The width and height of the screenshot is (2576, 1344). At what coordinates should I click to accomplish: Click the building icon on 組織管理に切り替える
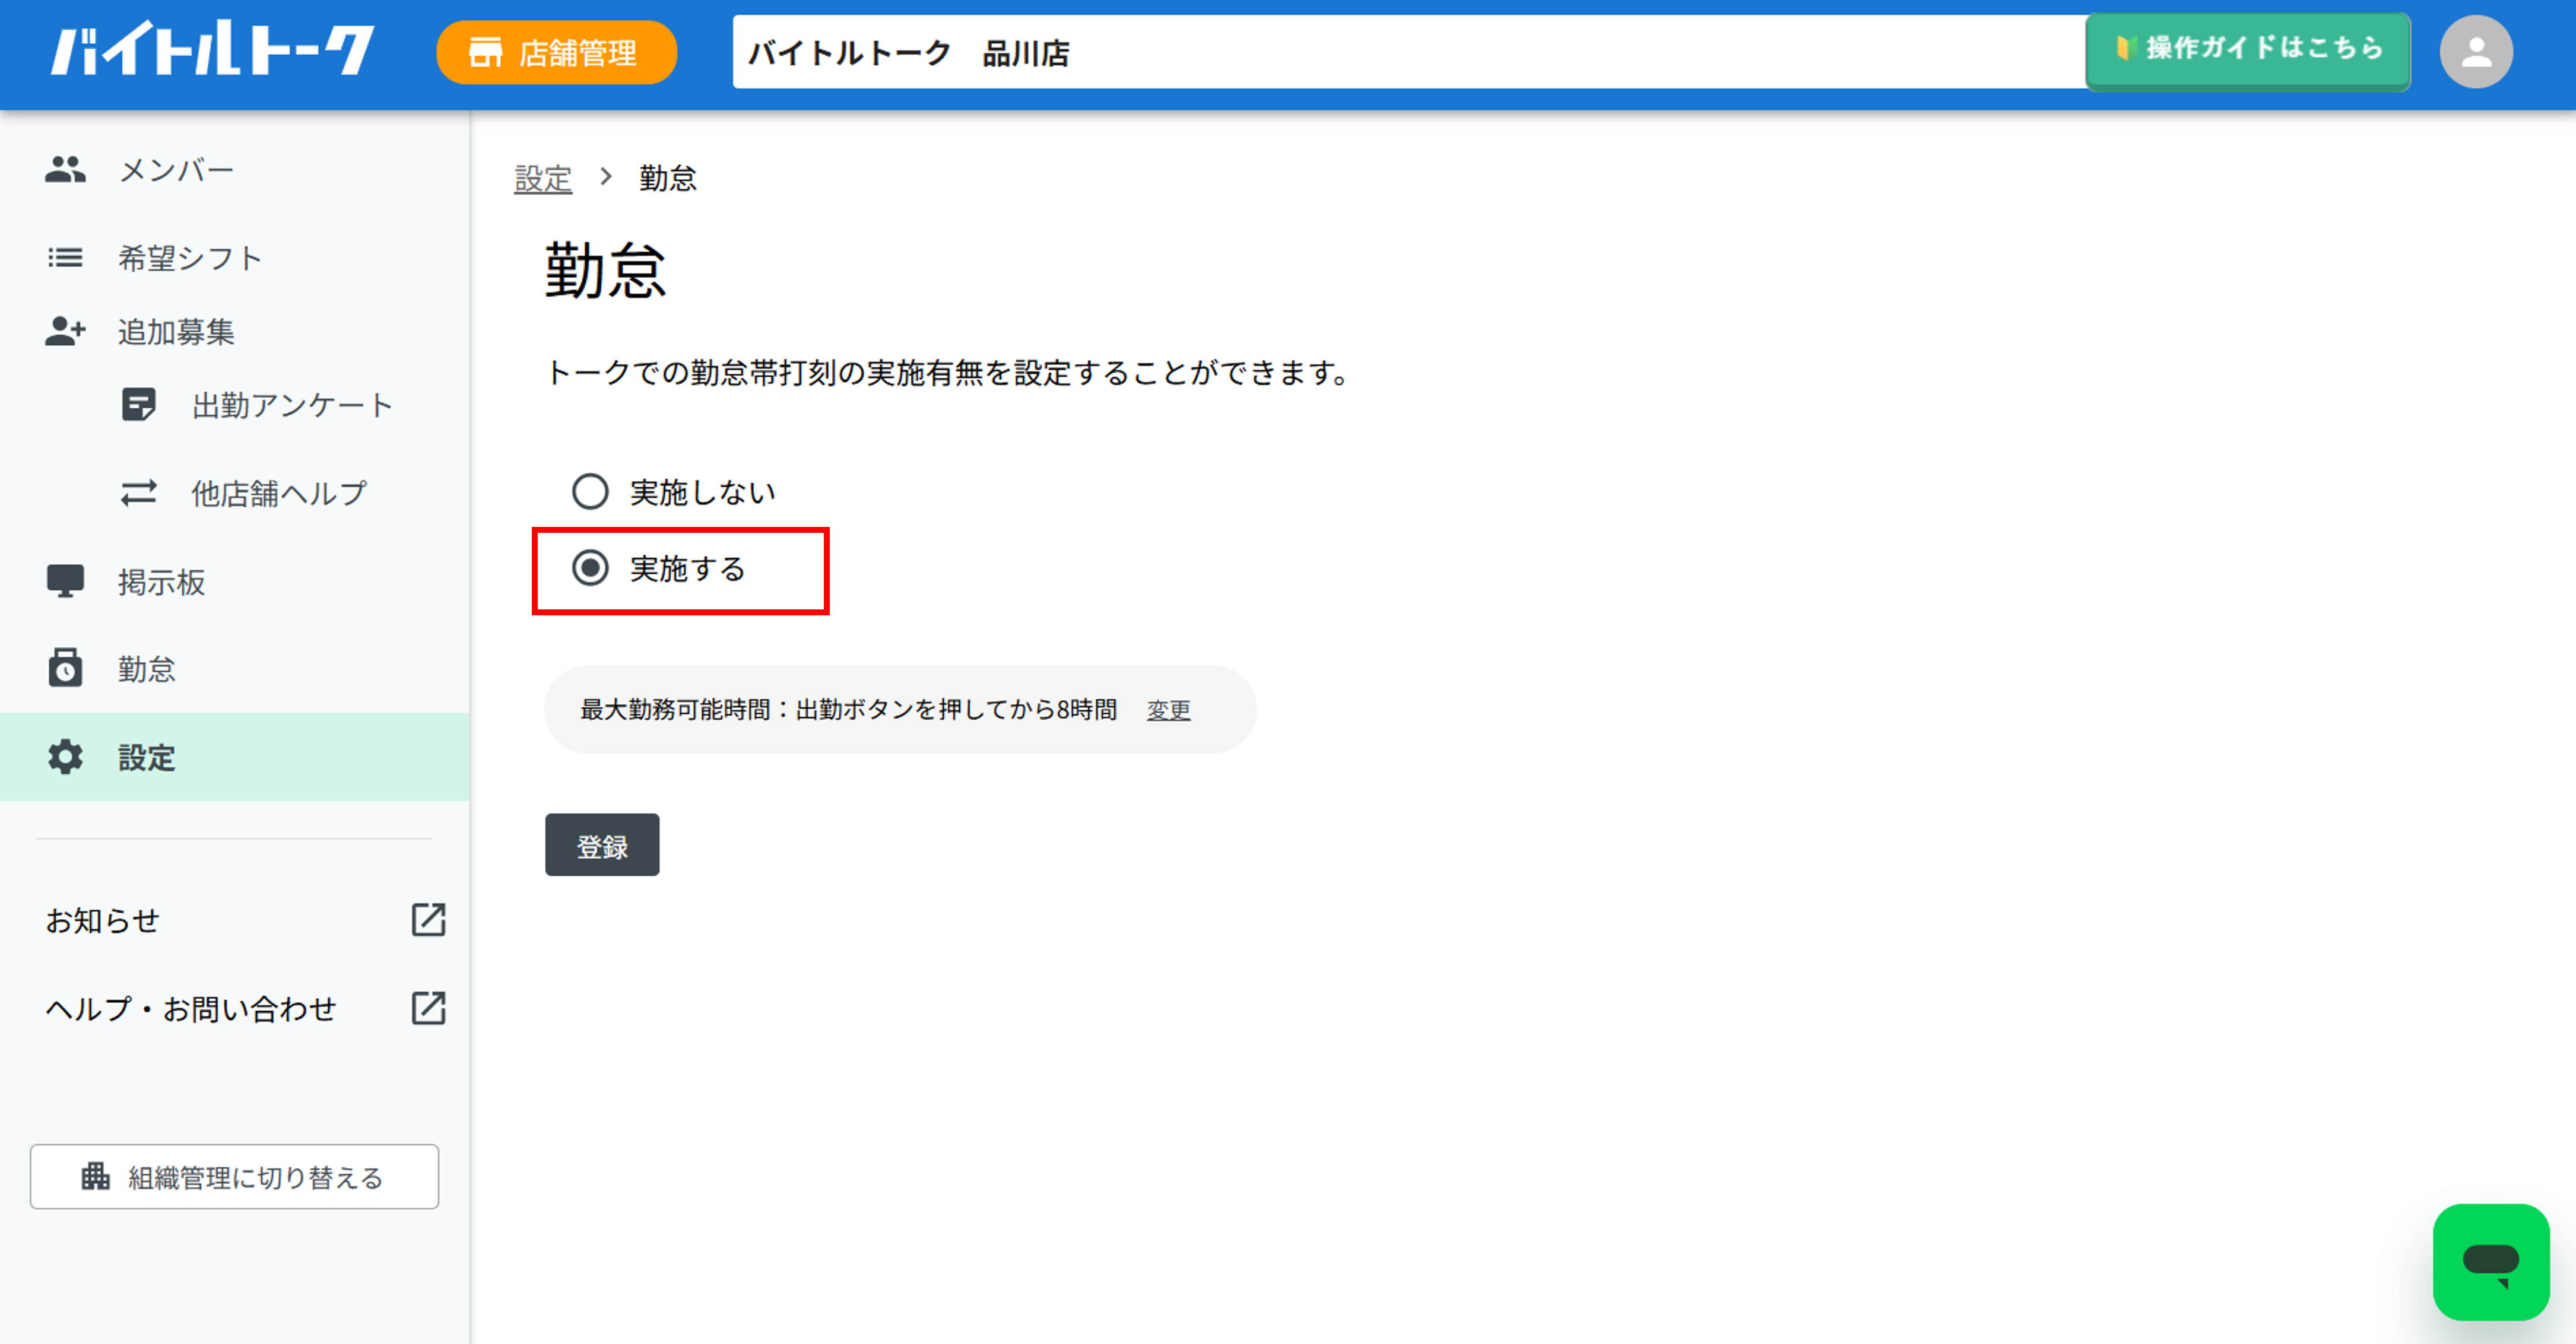(96, 1176)
